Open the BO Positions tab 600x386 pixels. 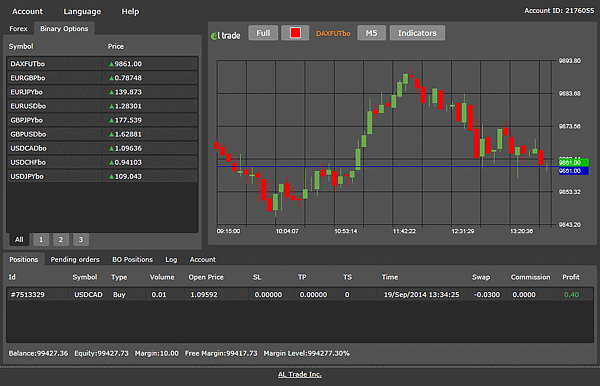(132, 259)
